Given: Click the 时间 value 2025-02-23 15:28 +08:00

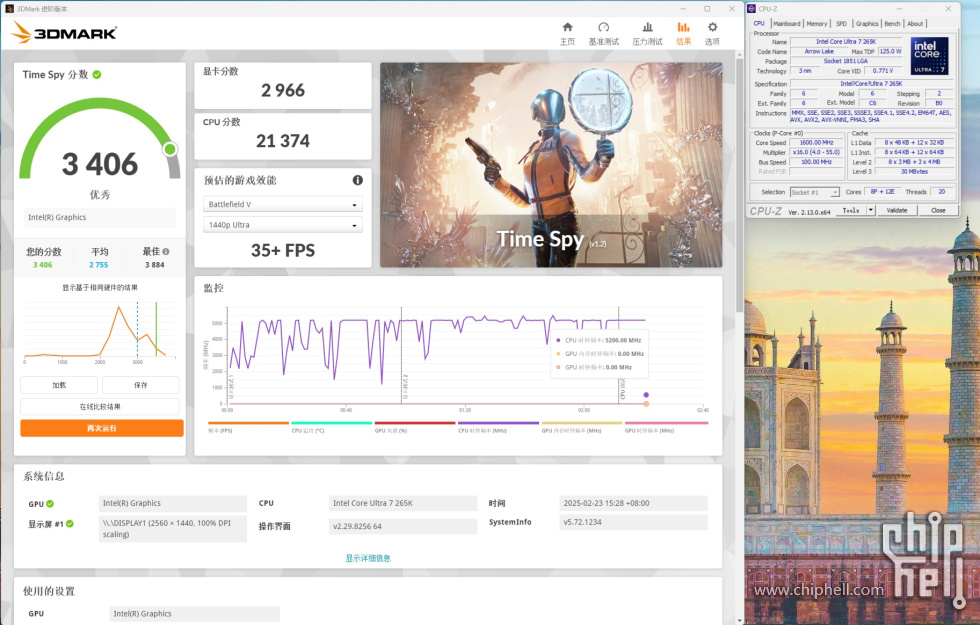Looking at the screenshot, I should [634, 503].
